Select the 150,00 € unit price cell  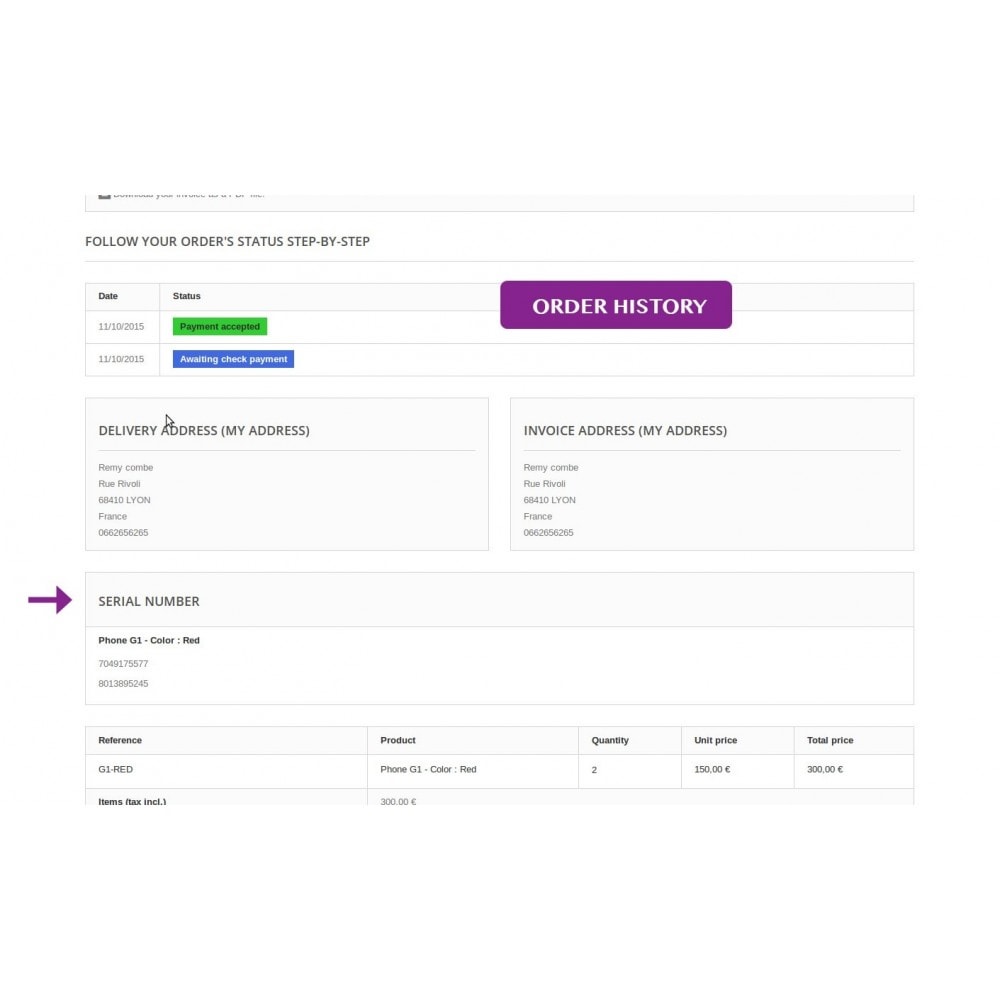pos(712,769)
